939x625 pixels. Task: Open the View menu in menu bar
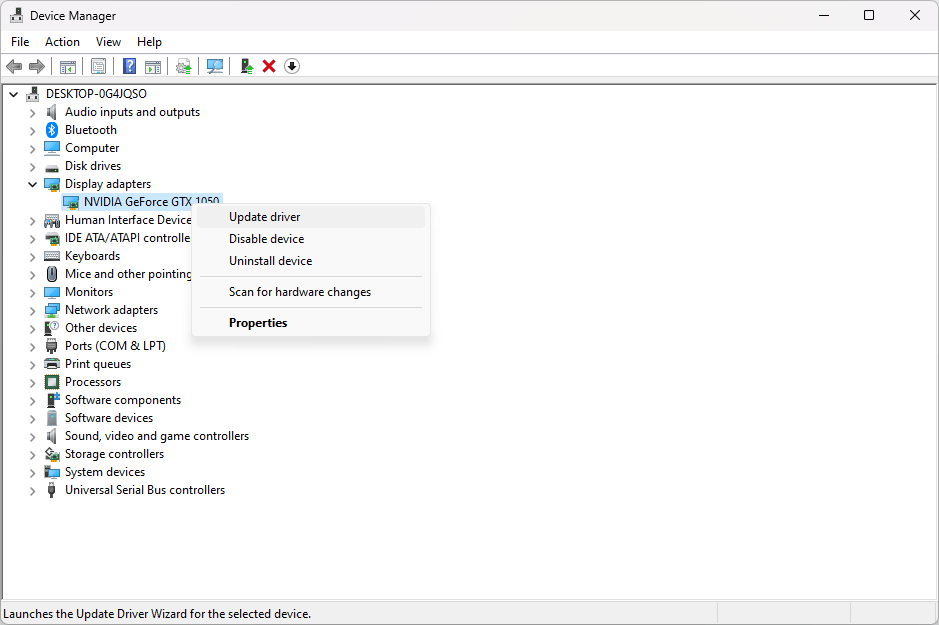(108, 42)
